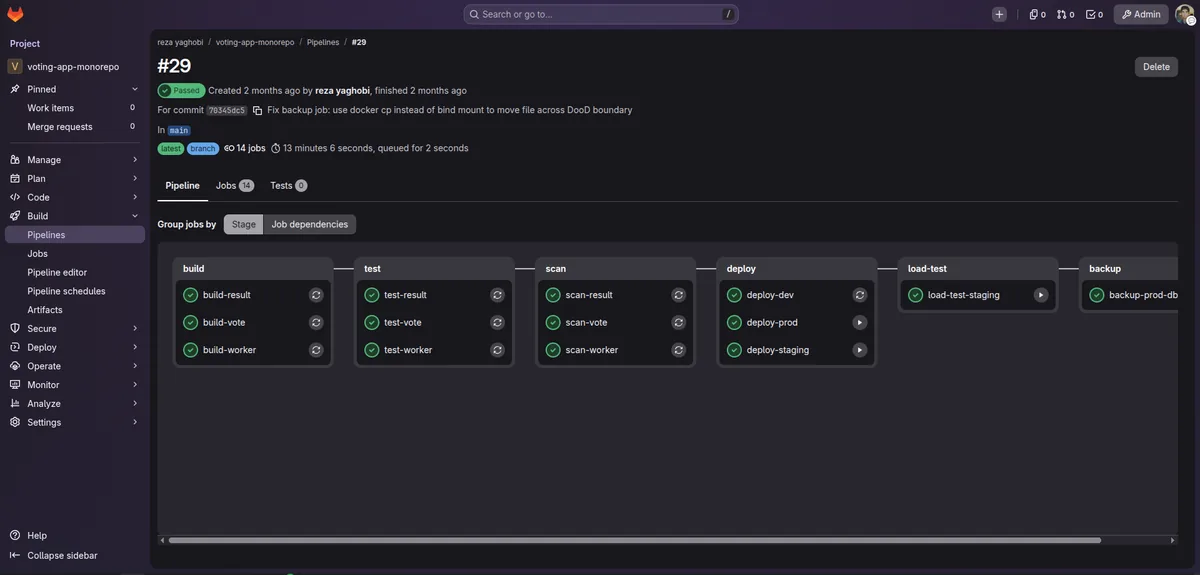This screenshot has width=1200, height=575.
Task: Open Pipelines breadcrumb link
Action: (323, 42)
